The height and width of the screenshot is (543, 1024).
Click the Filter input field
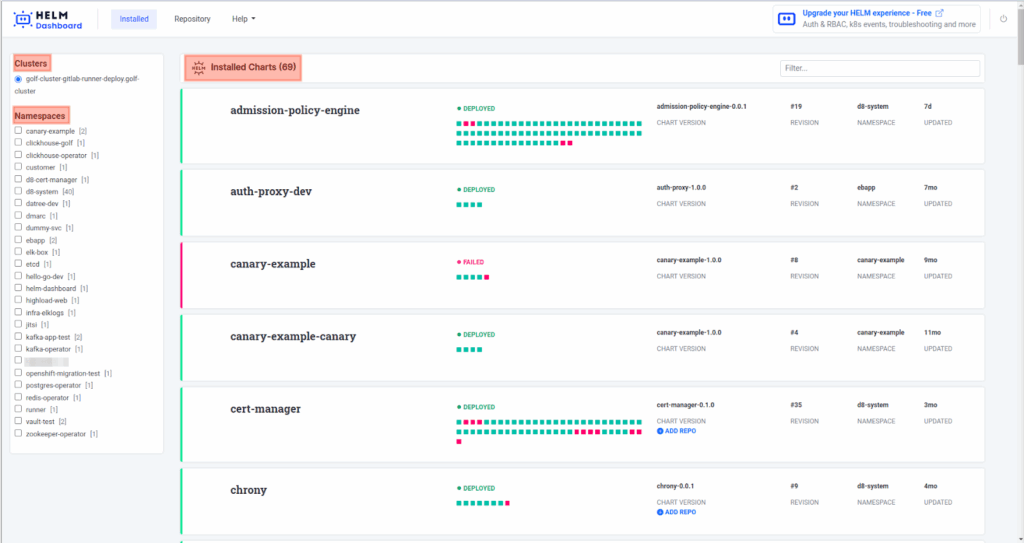point(879,68)
